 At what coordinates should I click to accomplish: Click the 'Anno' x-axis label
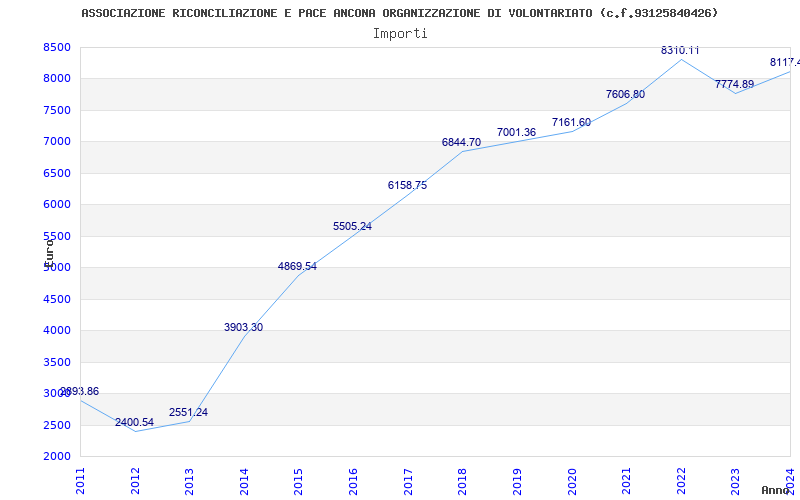point(776,490)
